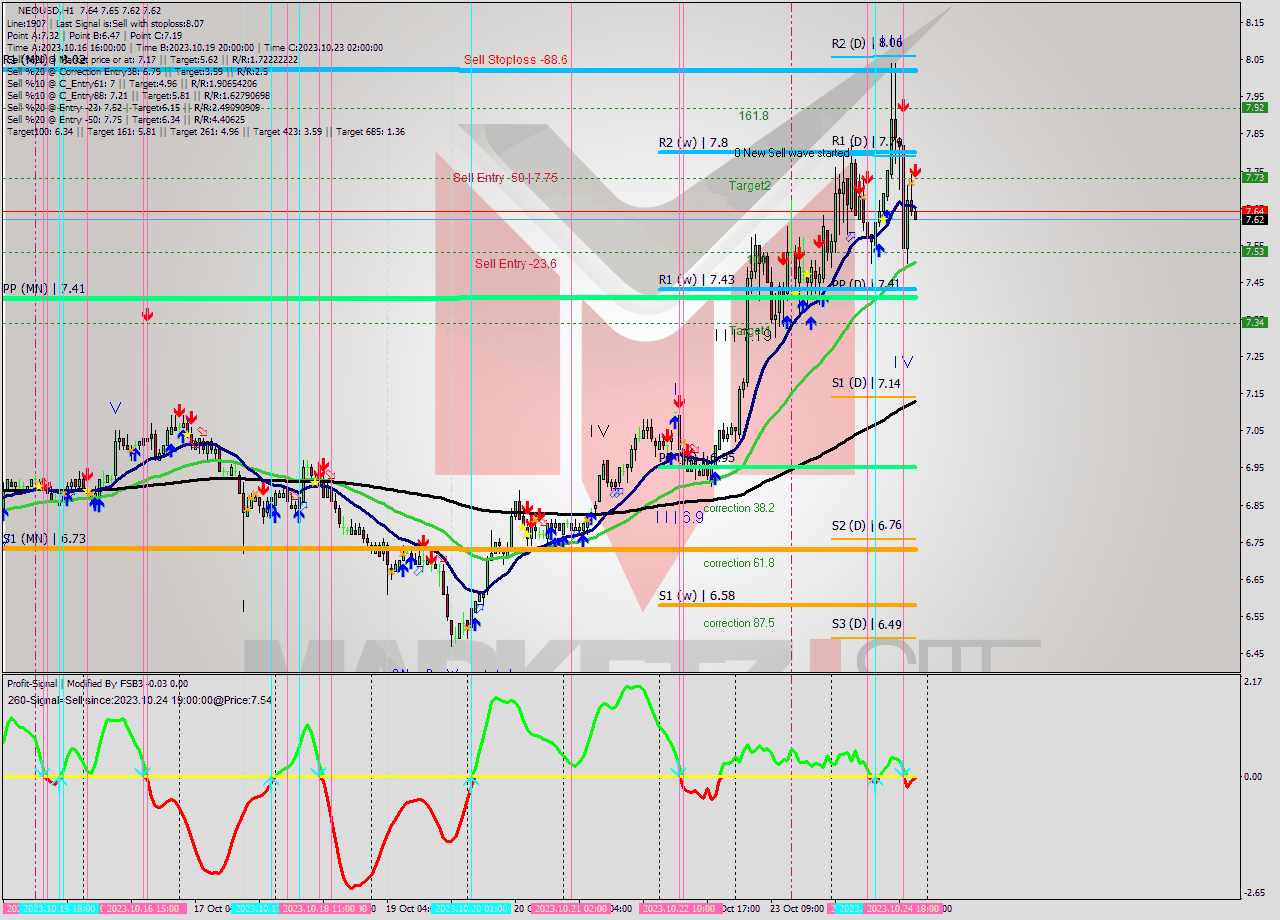Click the 'correction 61.8' label

pos(738,563)
